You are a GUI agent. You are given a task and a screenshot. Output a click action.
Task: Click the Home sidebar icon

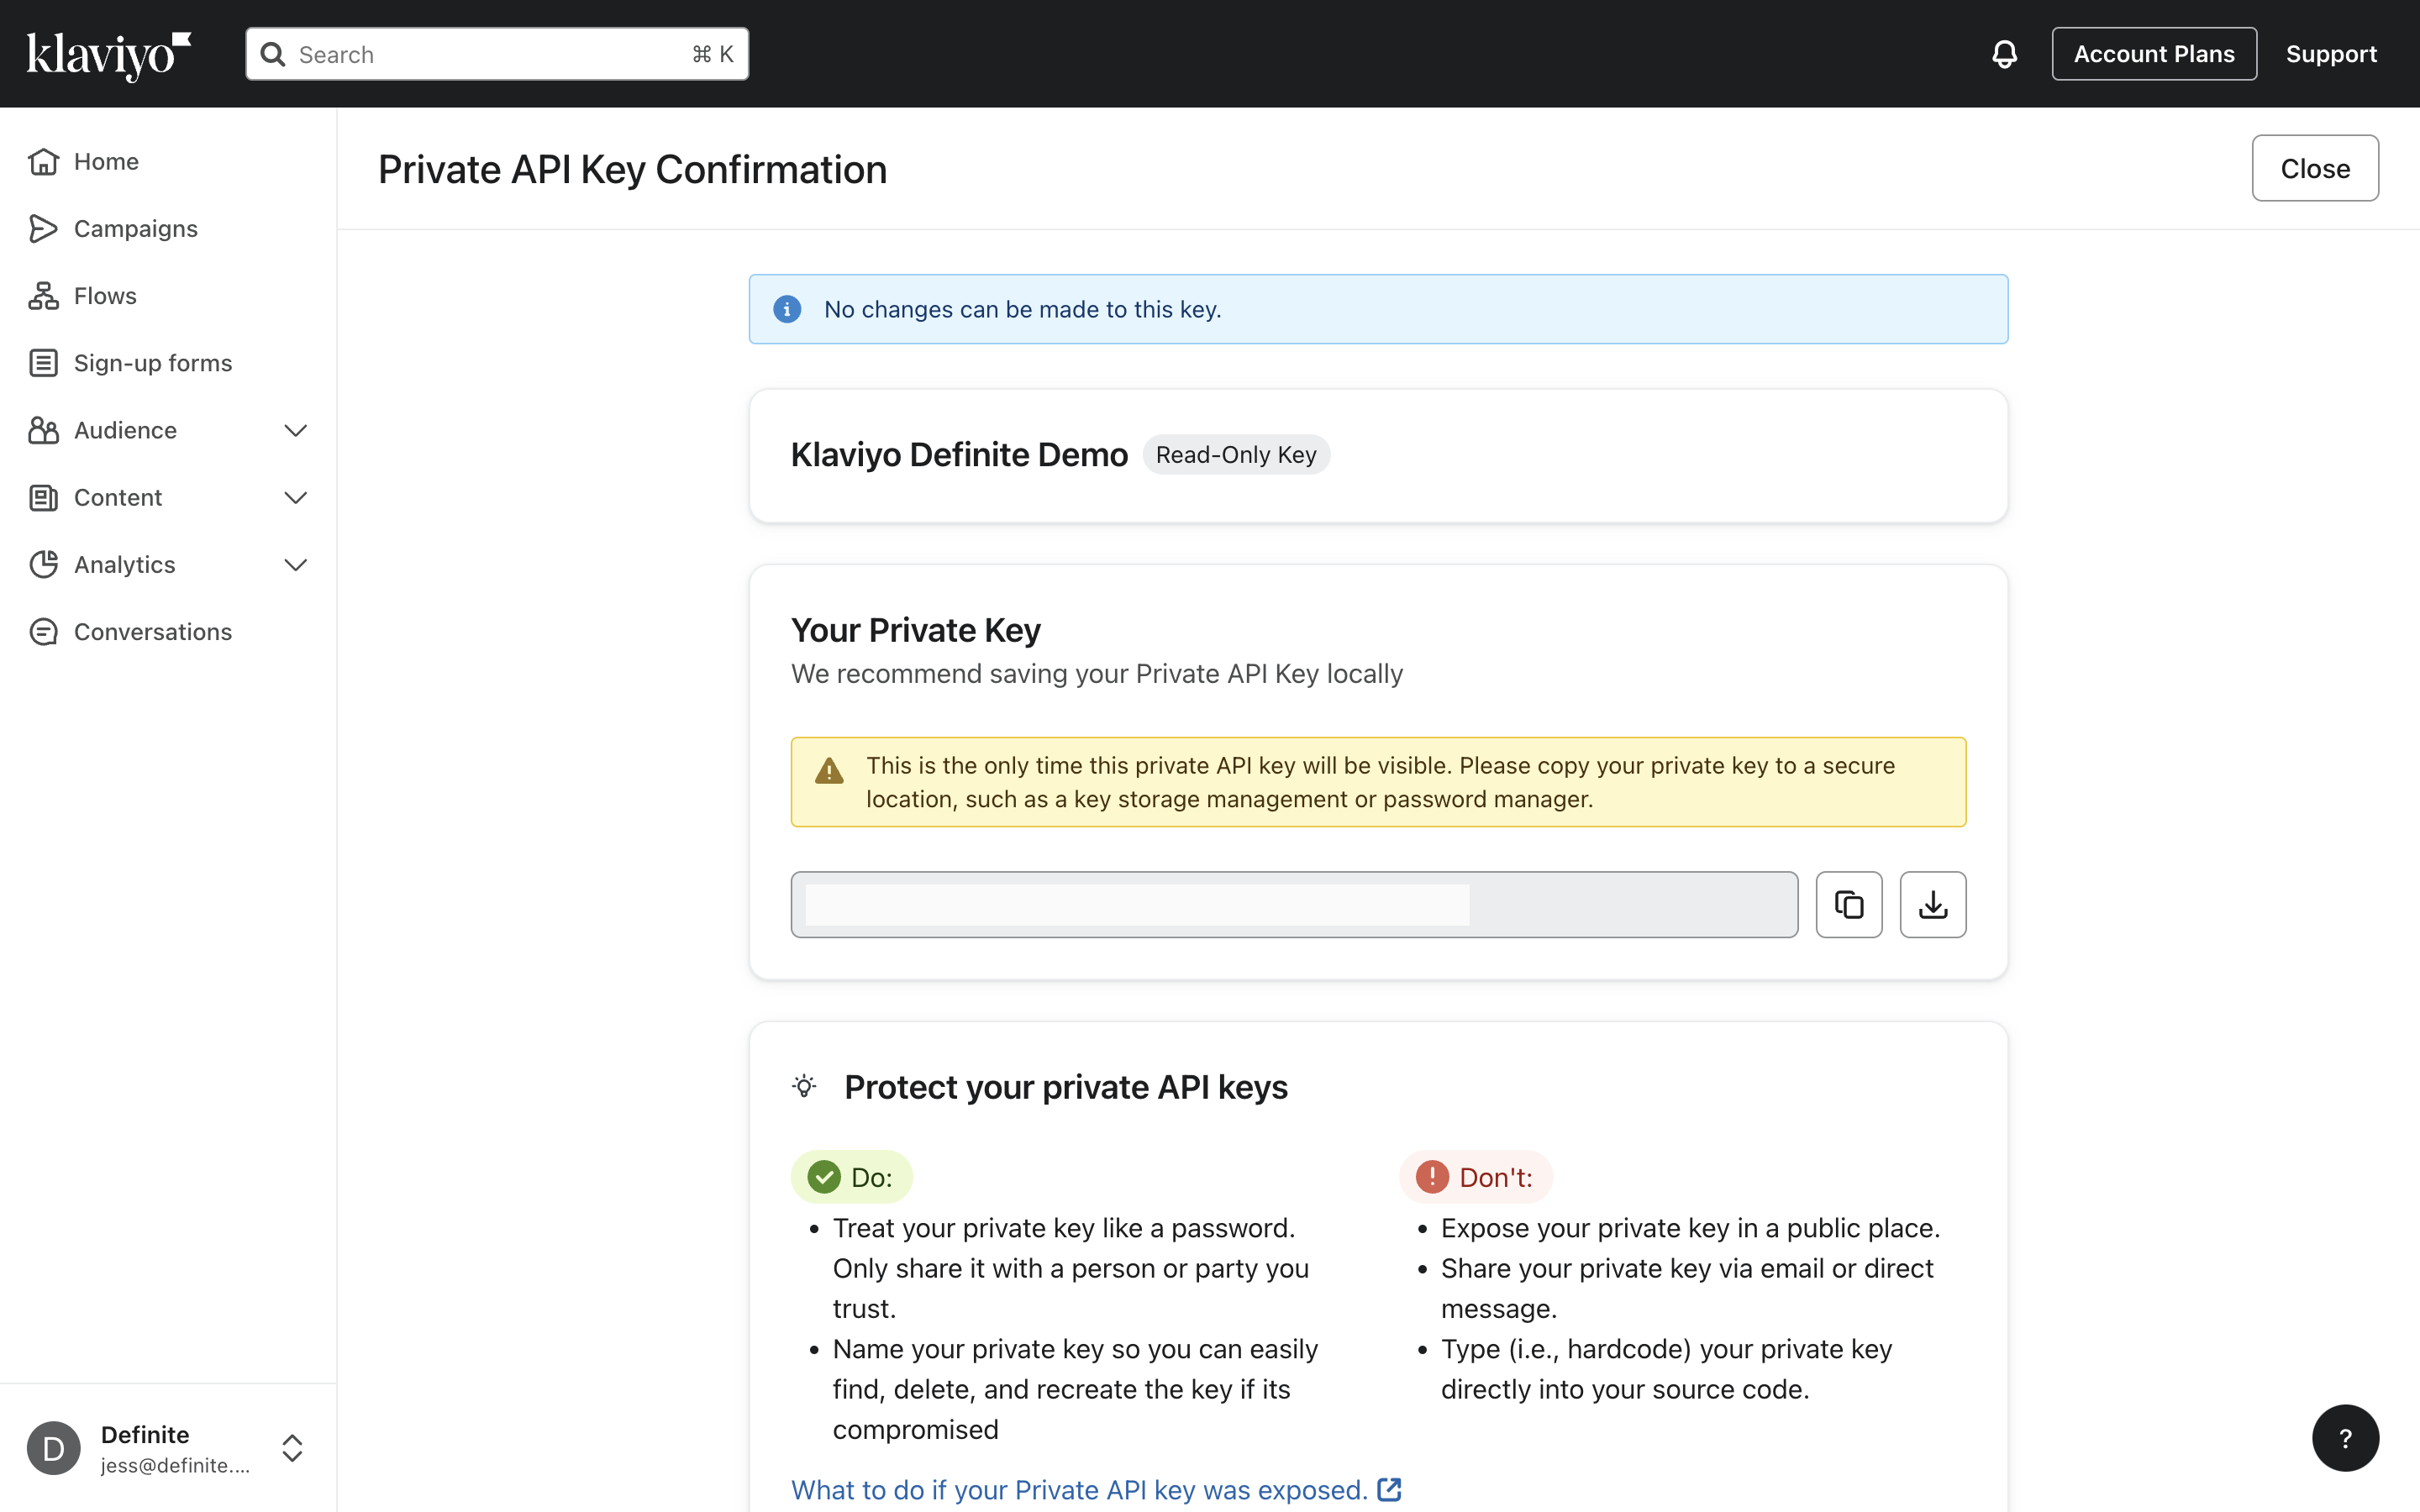[x=43, y=162]
